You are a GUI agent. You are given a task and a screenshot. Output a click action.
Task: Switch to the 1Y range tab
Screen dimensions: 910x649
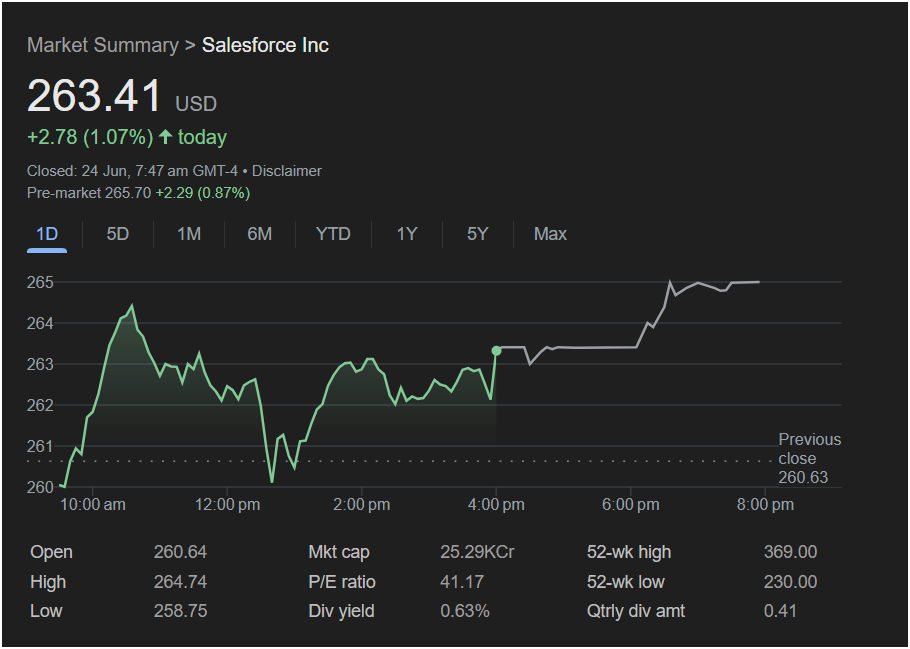coord(407,234)
